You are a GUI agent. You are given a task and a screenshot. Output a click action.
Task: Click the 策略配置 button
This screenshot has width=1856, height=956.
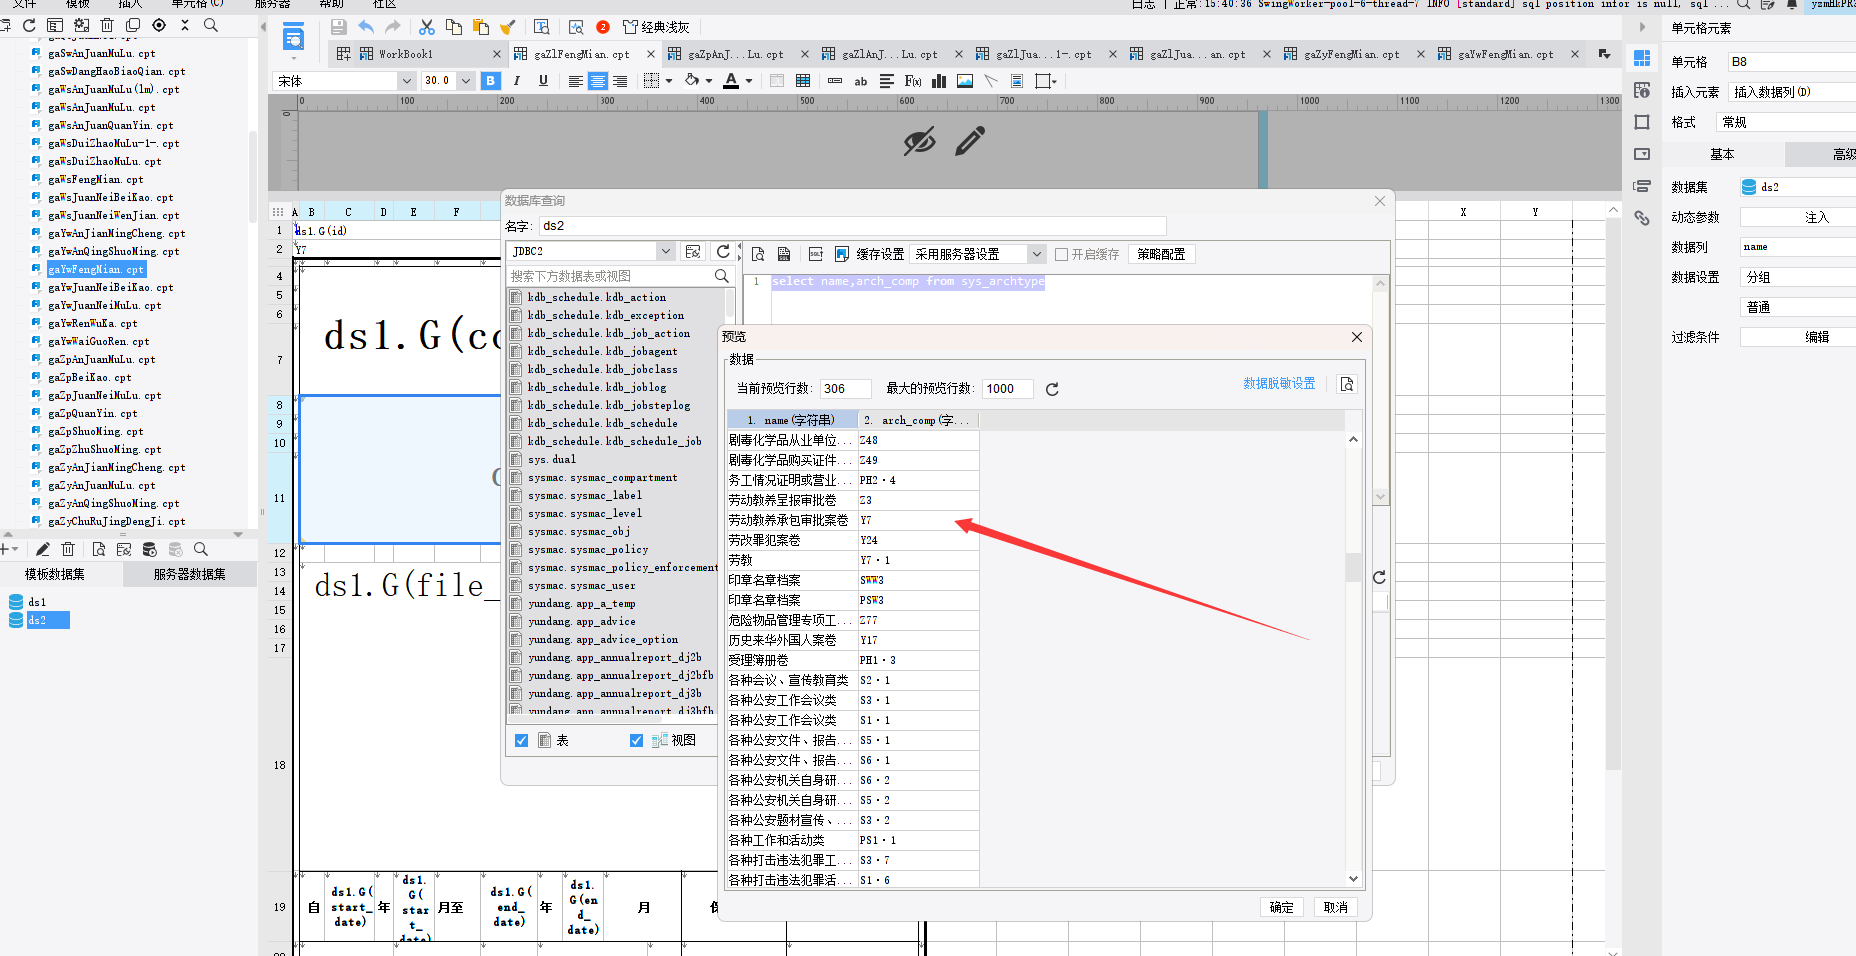point(1161,254)
